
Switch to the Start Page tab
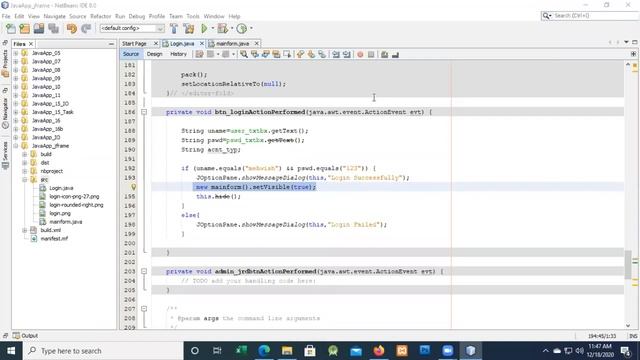(x=134, y=44)
